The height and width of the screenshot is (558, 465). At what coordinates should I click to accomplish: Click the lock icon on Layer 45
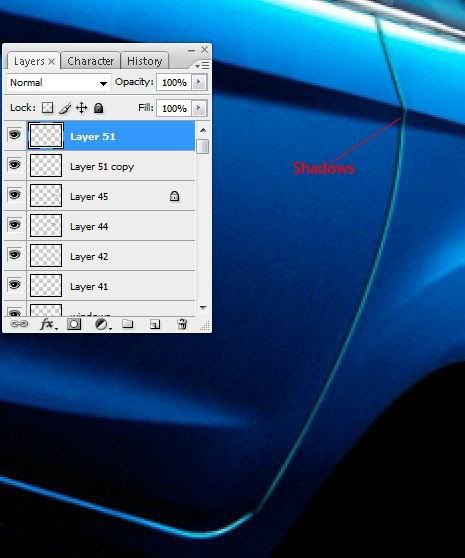174,196
